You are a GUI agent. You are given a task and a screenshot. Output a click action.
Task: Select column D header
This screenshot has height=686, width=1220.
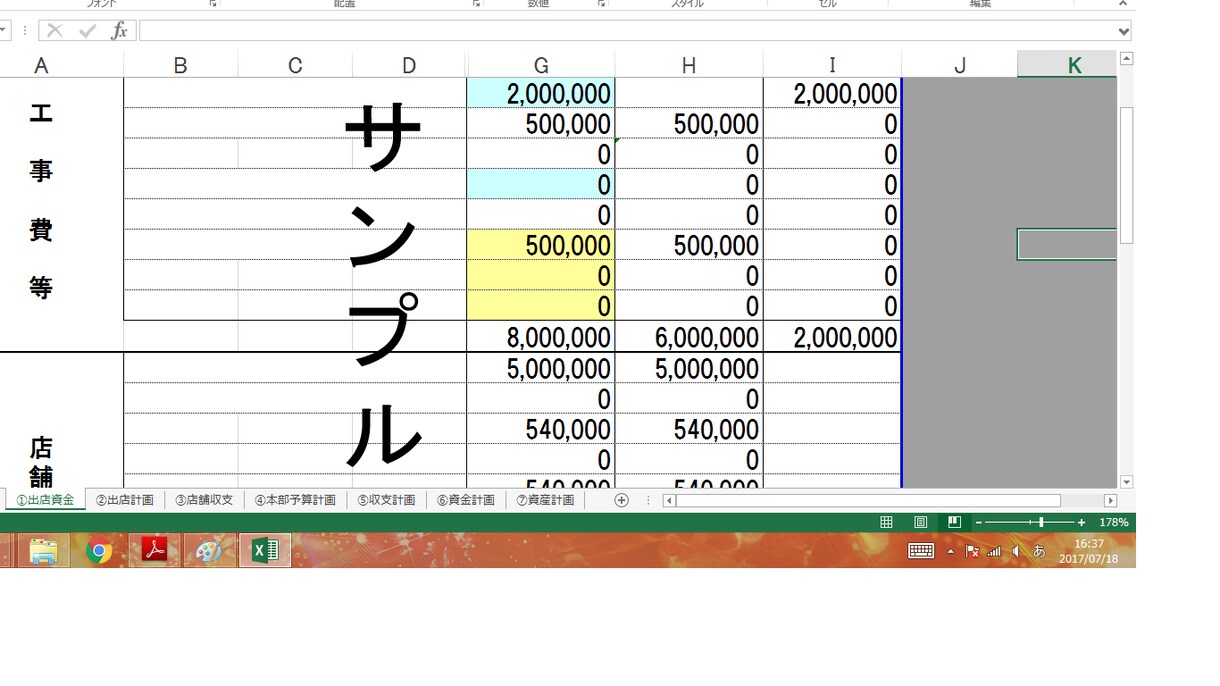click(409, 65)
